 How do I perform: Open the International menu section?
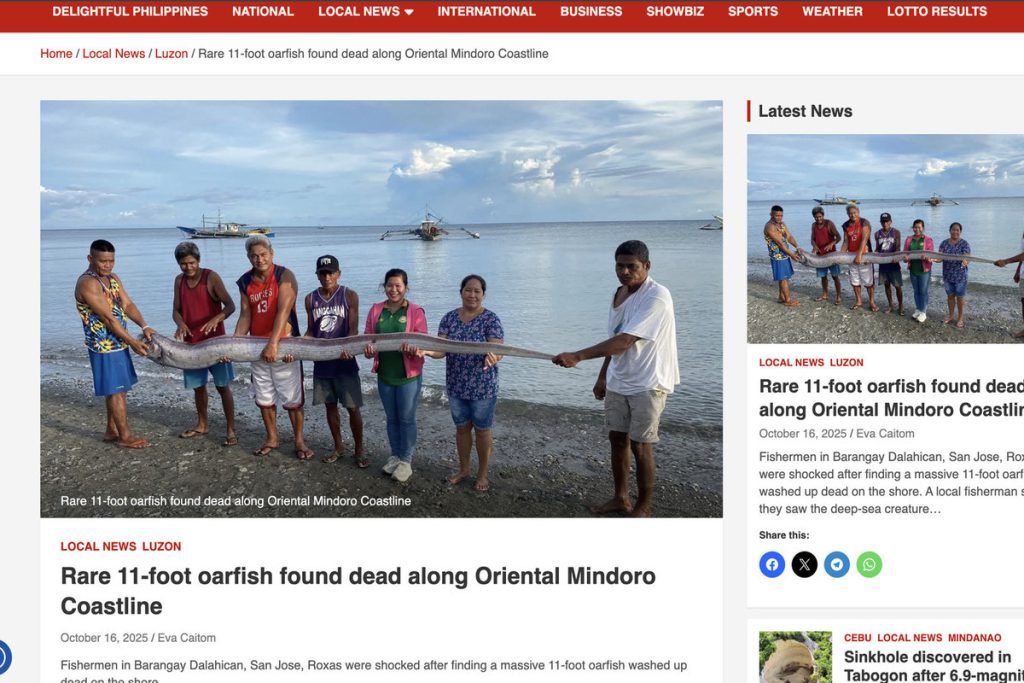[487, 12]
